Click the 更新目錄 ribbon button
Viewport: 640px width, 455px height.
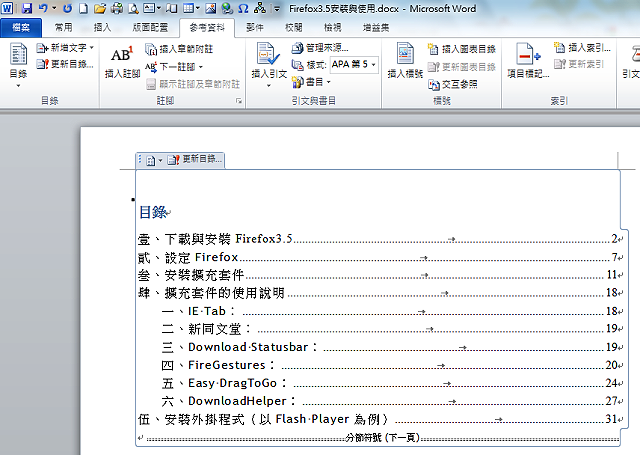(65, 64)
